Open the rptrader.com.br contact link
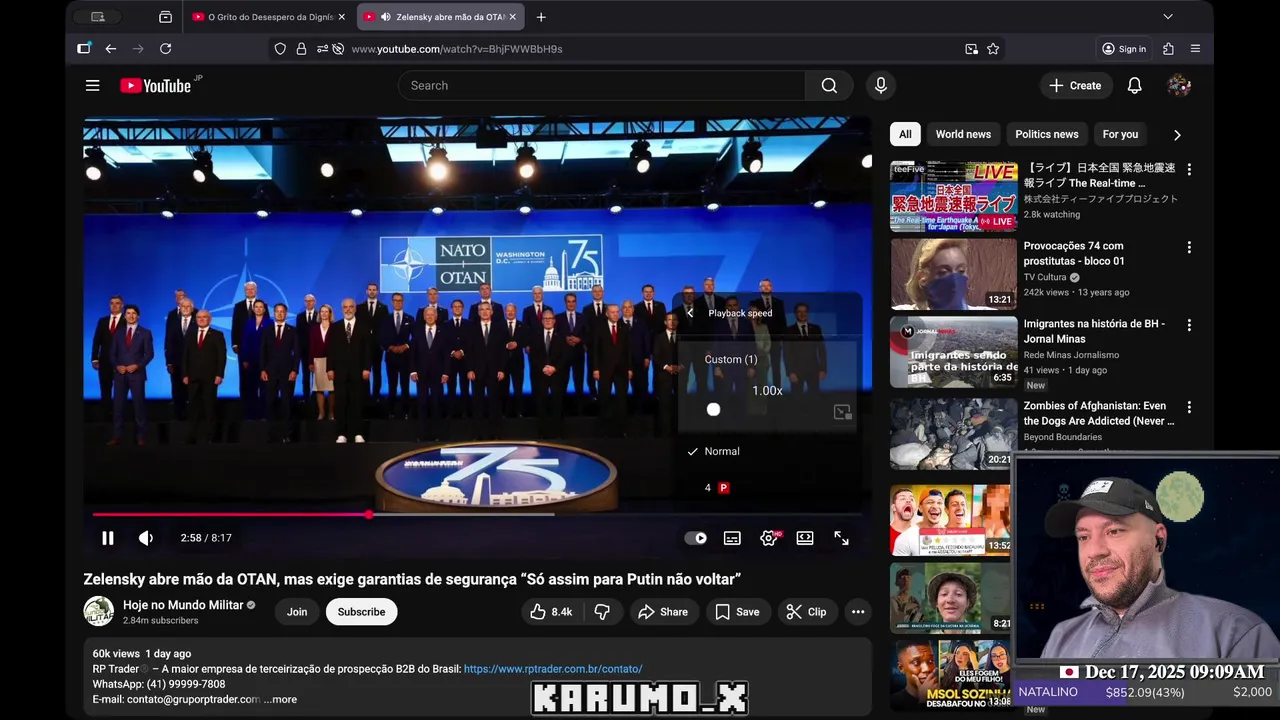 point(553,669)
